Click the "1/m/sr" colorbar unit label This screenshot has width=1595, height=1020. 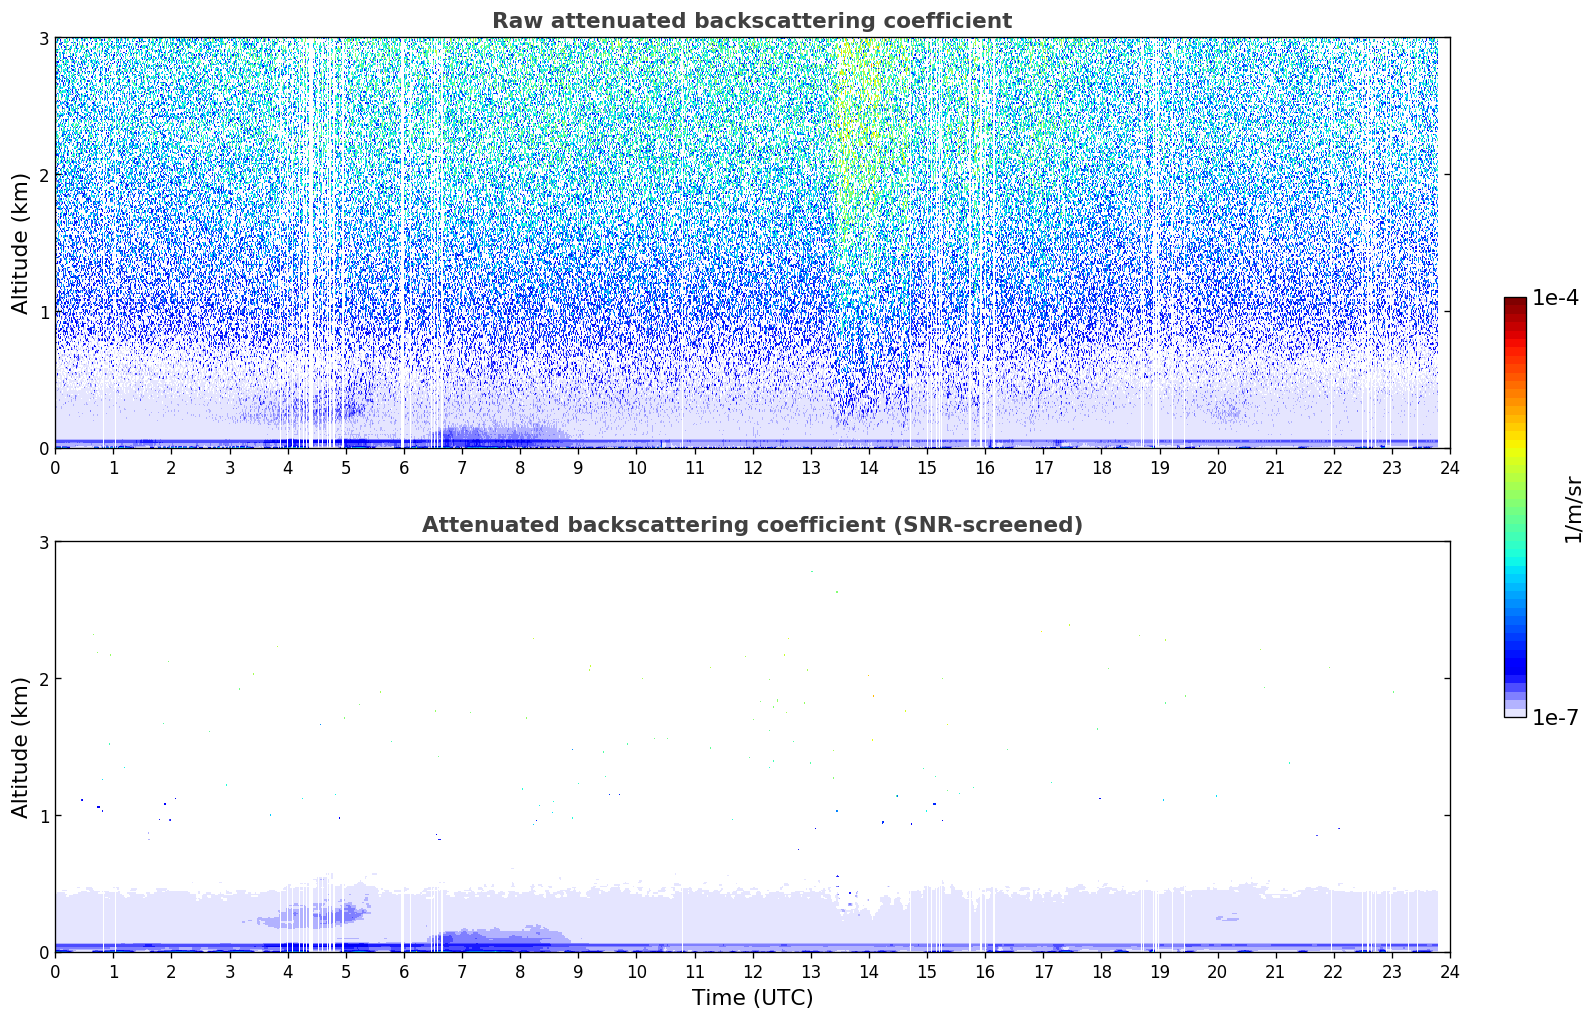[1573, 509]
